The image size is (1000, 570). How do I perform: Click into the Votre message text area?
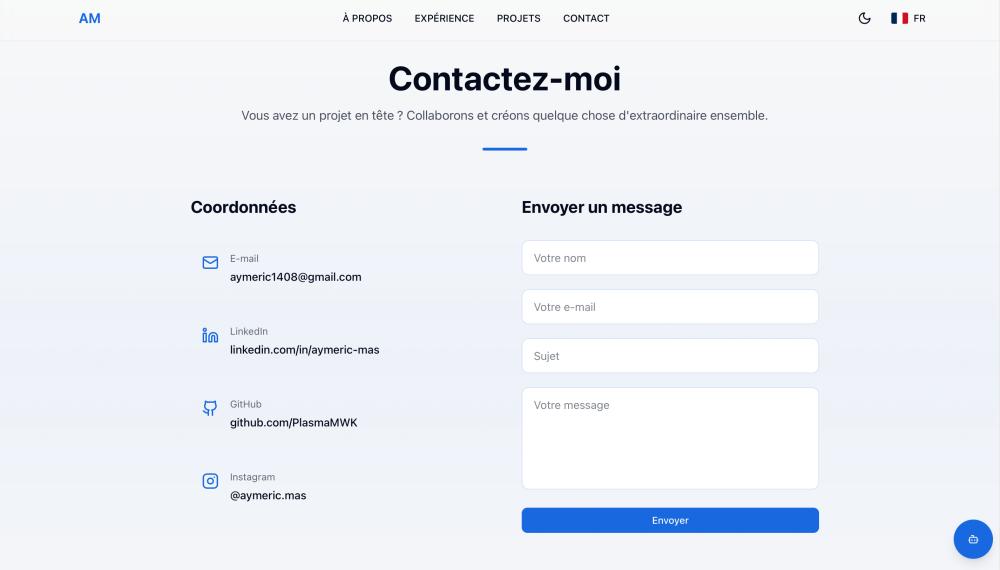(670, 438)
